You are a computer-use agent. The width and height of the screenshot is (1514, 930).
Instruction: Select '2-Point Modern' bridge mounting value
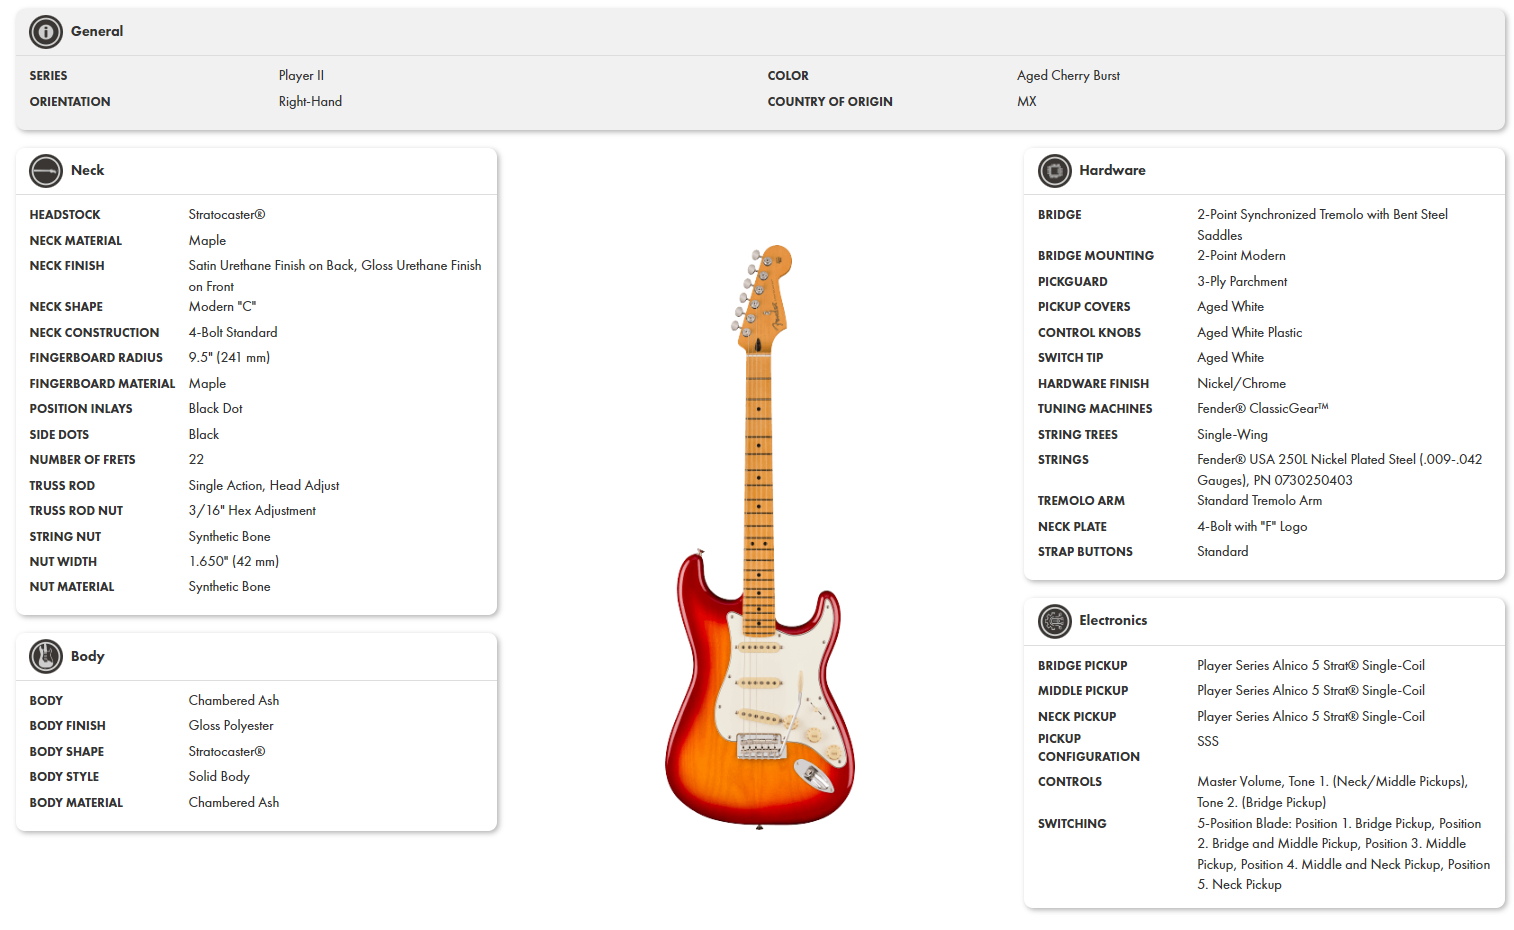tap(1241, 256)
